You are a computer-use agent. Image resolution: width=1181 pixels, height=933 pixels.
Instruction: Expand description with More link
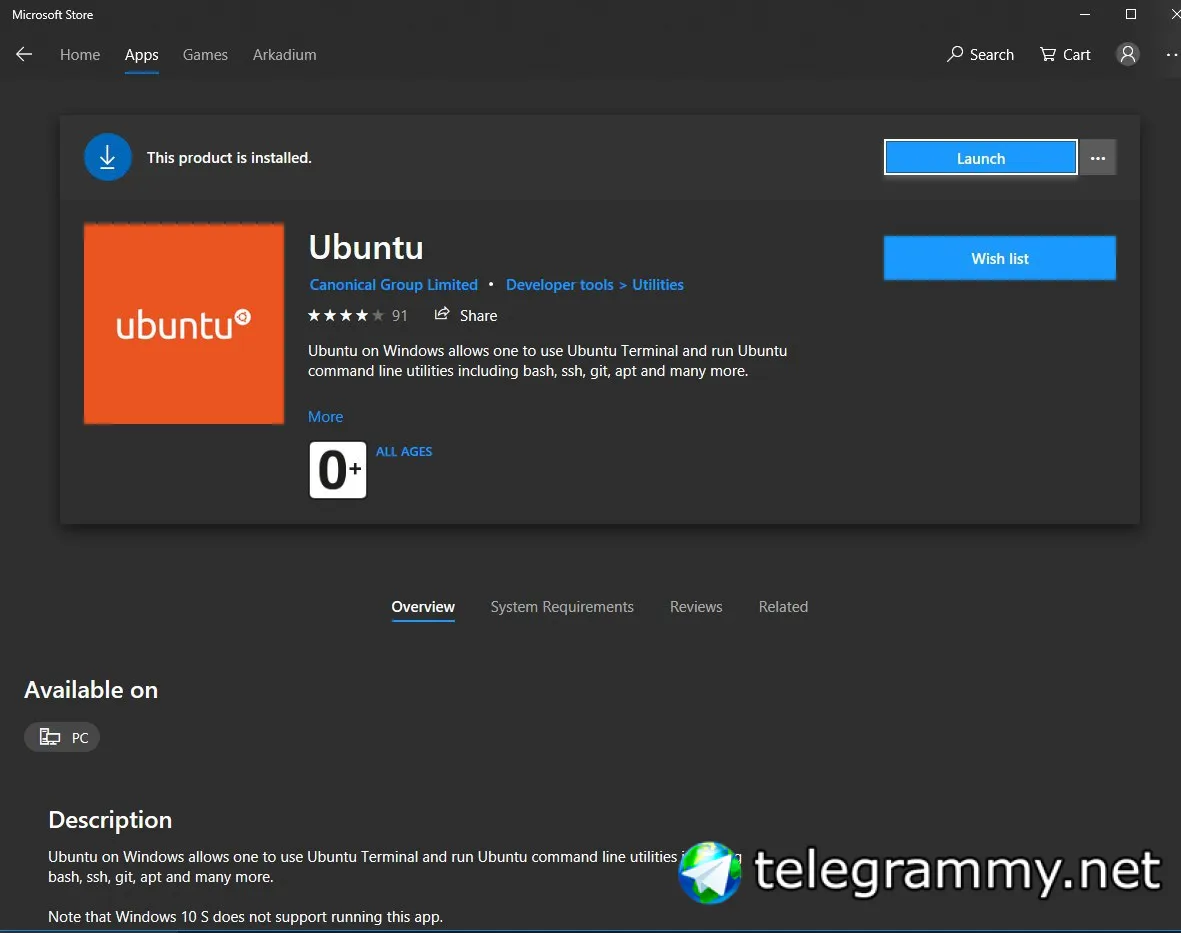pyautogui.click(x=325, y=416)
